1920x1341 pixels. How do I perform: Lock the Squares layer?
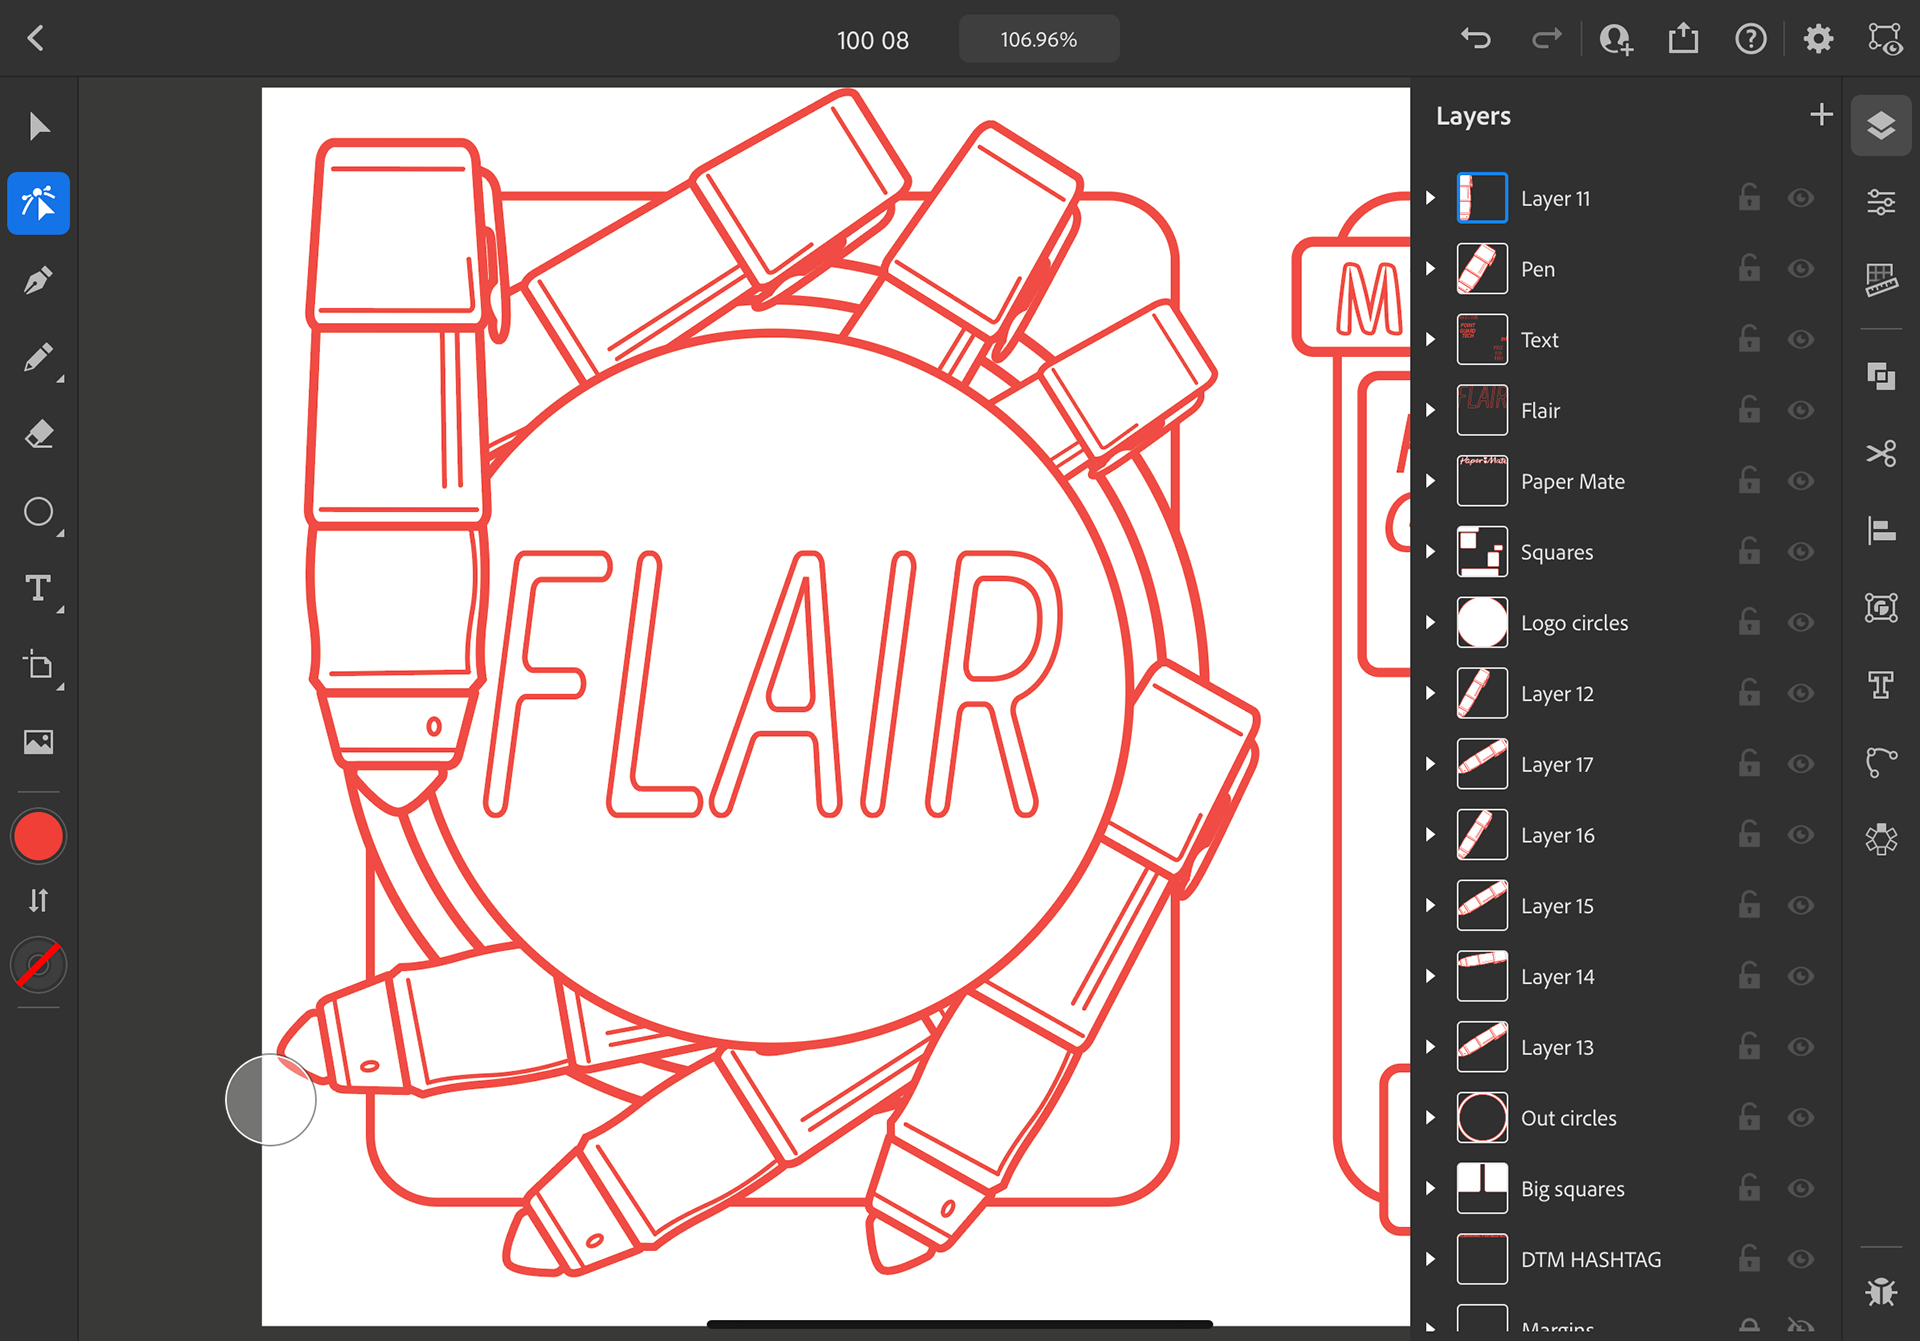(x=1749, y=551)
